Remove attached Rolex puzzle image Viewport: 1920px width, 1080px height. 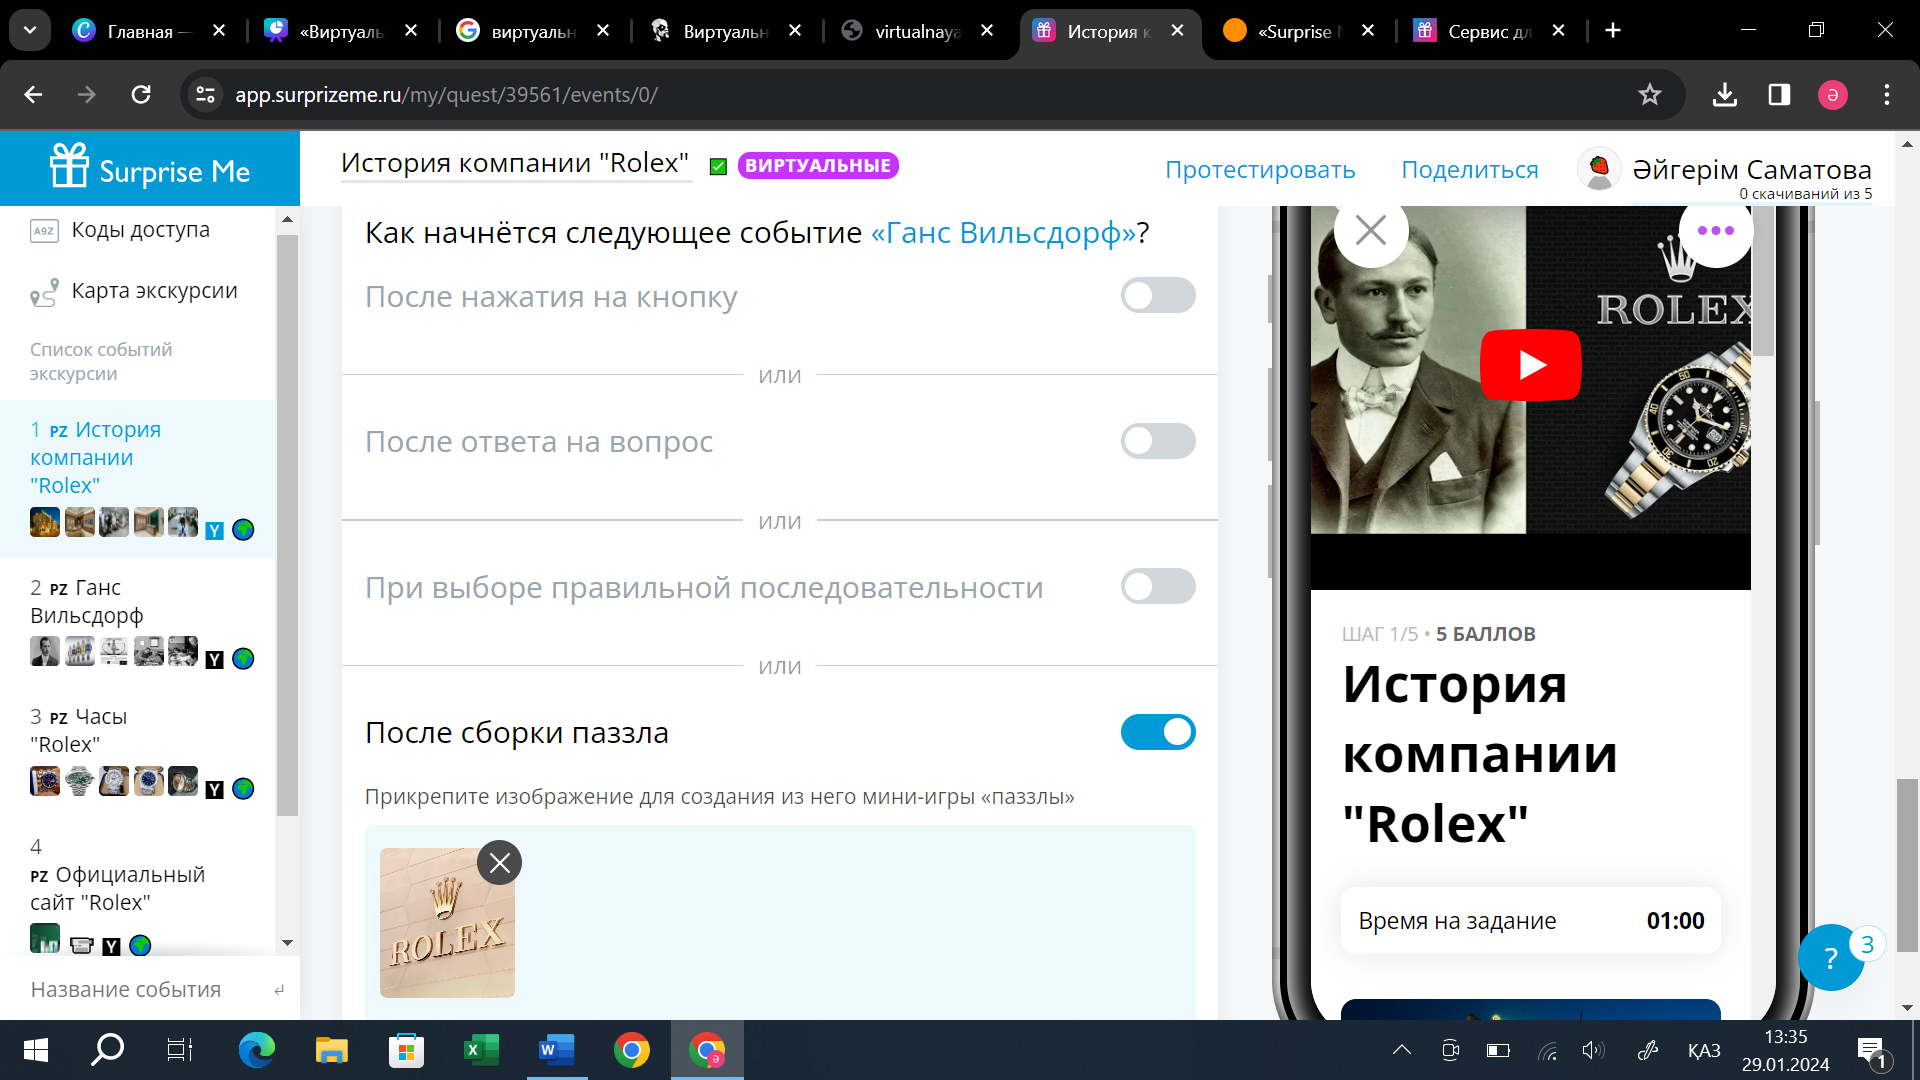tap(499, 863)
